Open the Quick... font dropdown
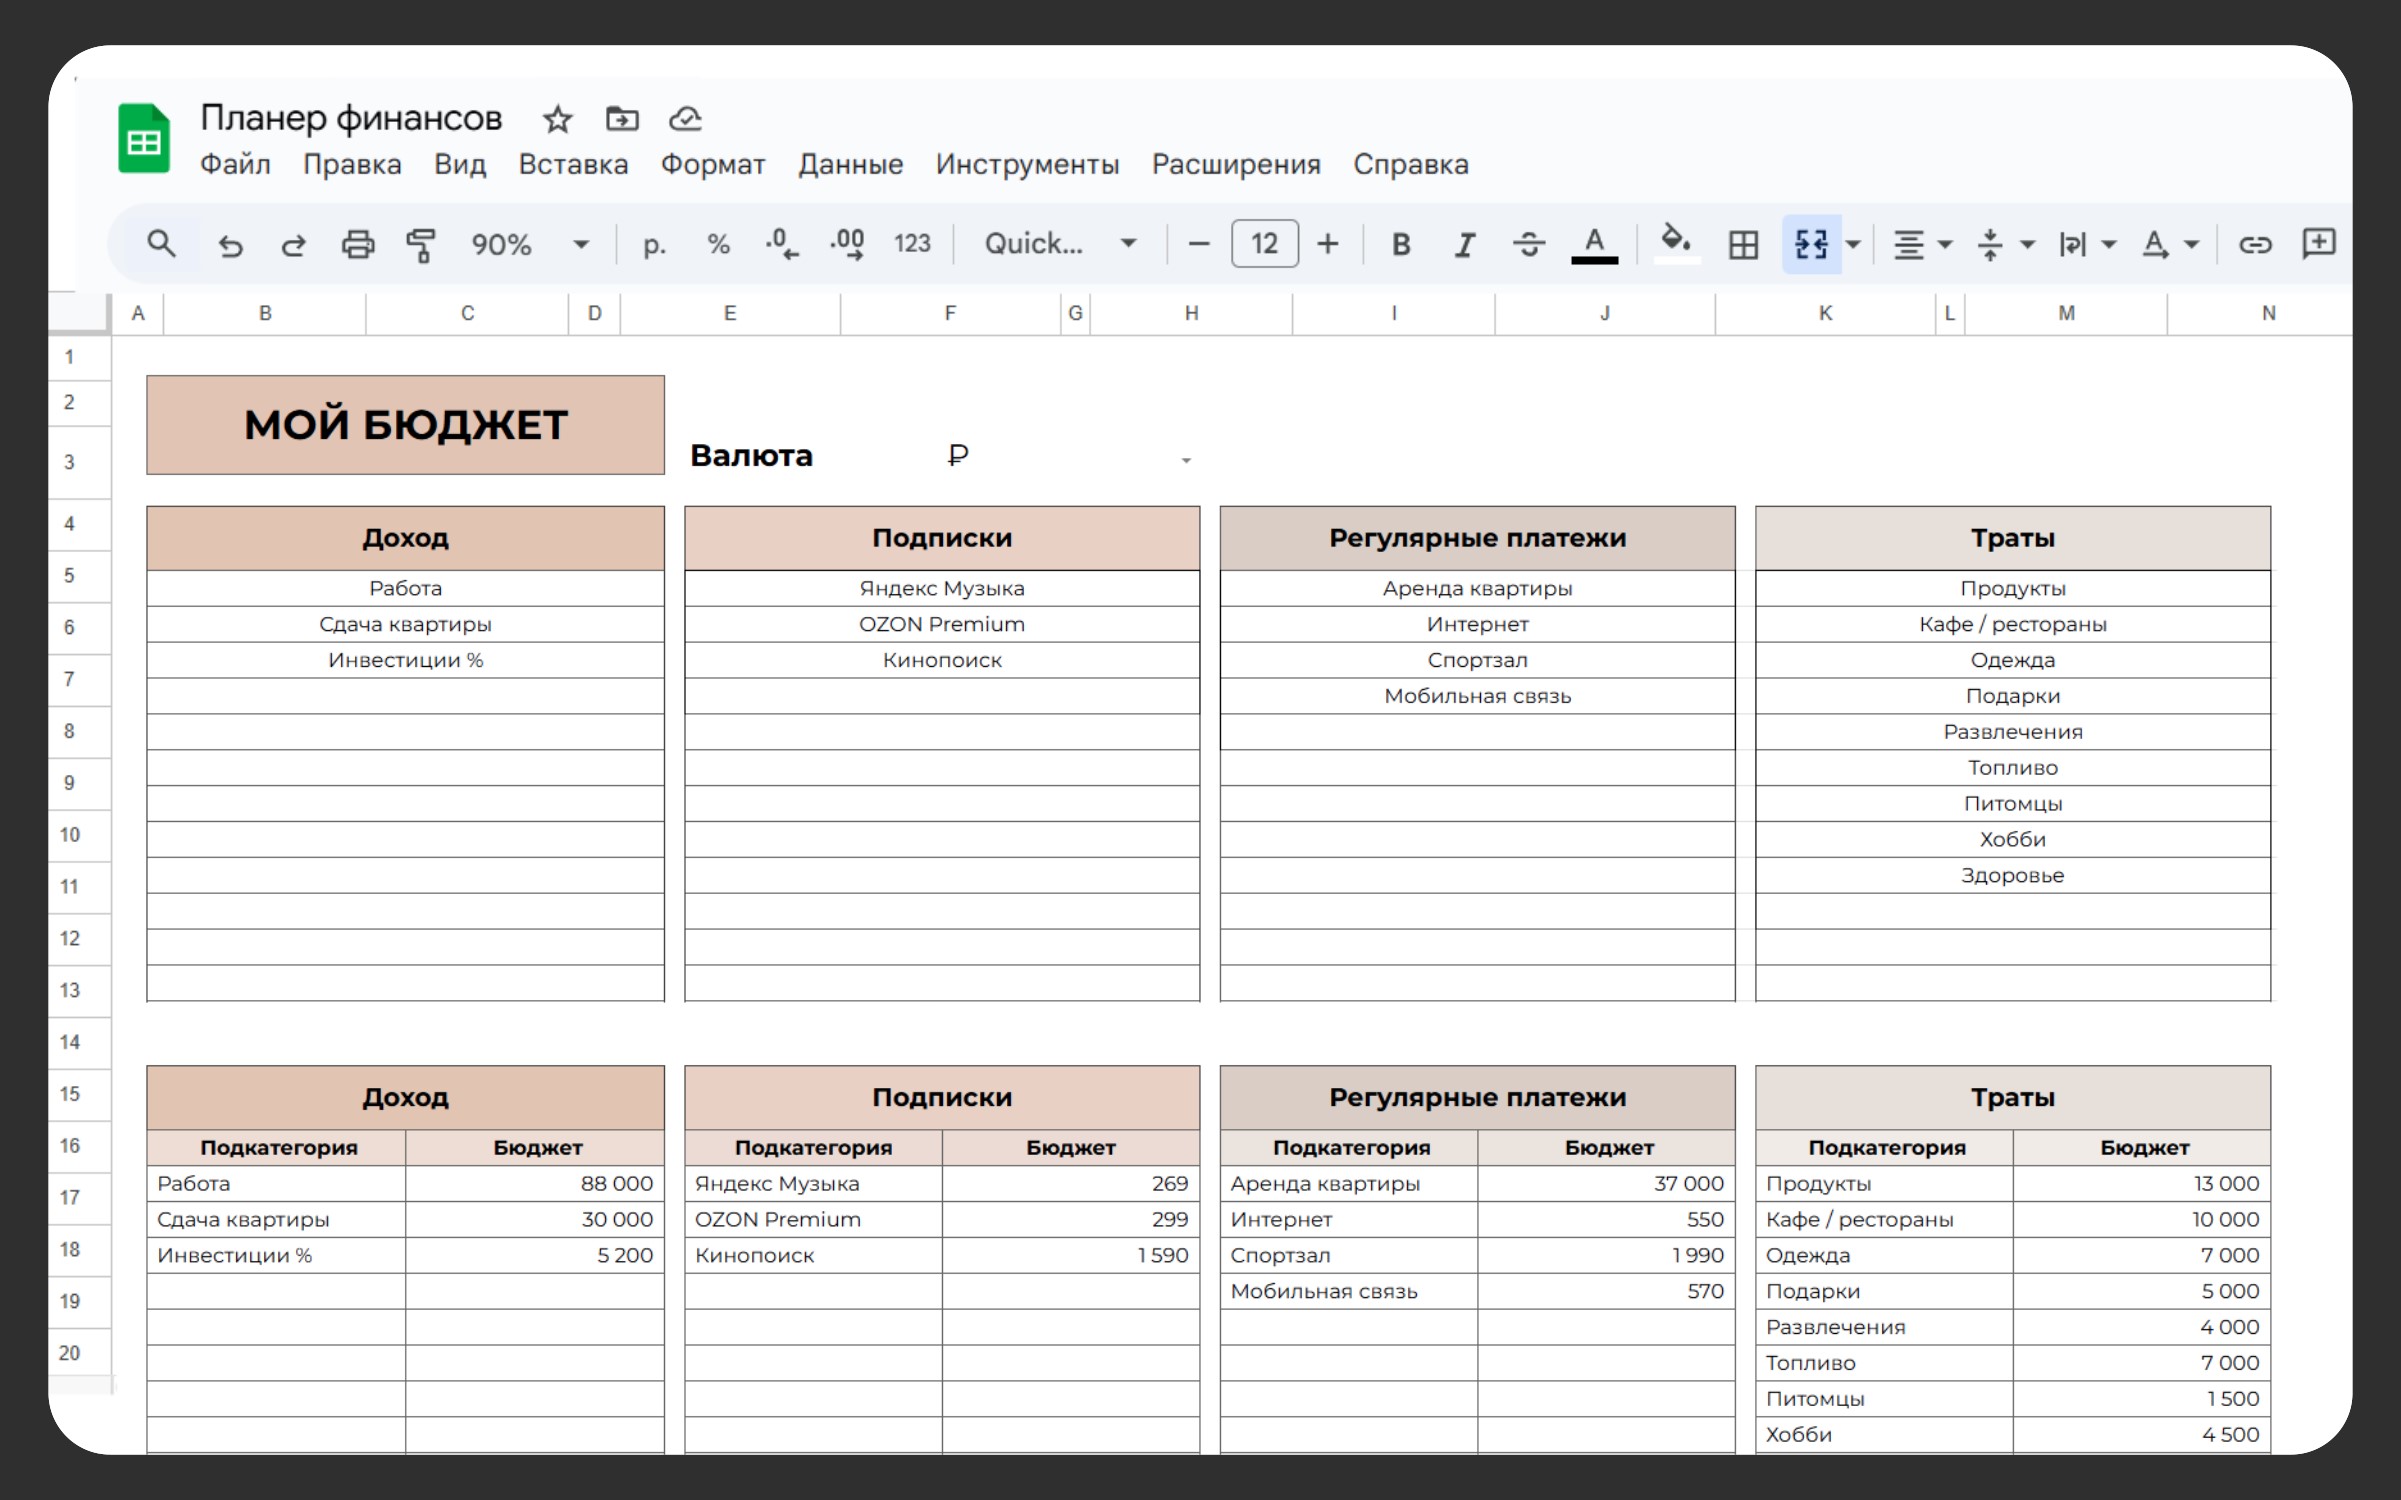This screenshot has height=1500, width=2401. pyautogui.click(x=1060, y=244)
